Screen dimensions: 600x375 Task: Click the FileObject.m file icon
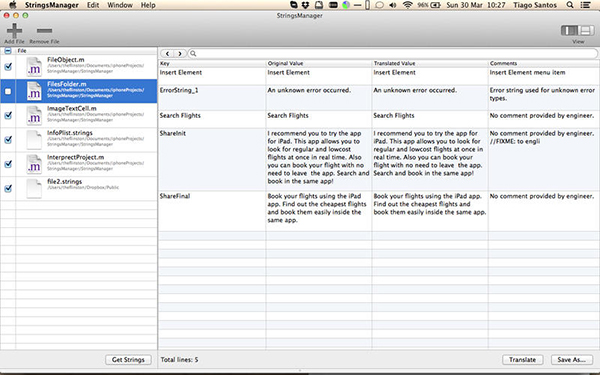pyautogui.click(x=34, y=67)
